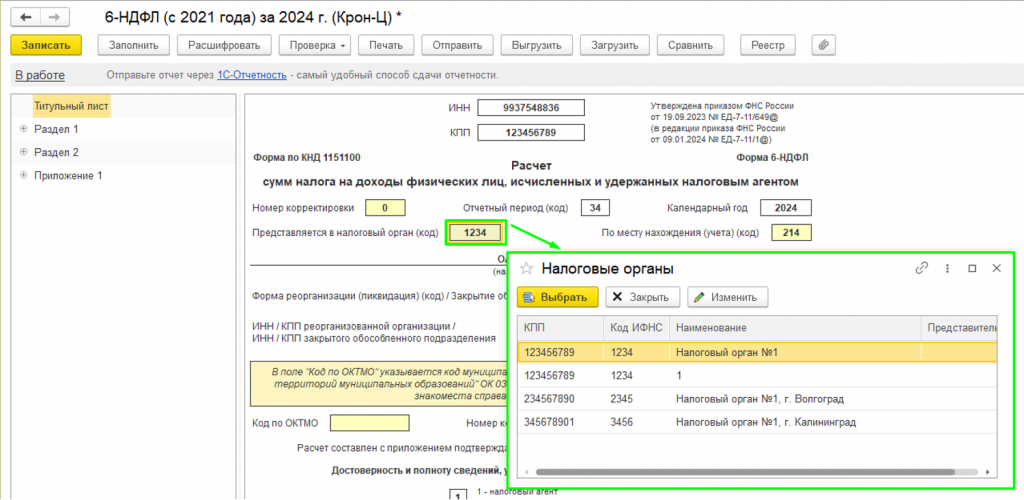The width and height of the screenshot is (1024, 500).
Task: Click the ИНН field 9937548836
Action: pos(531,108)
